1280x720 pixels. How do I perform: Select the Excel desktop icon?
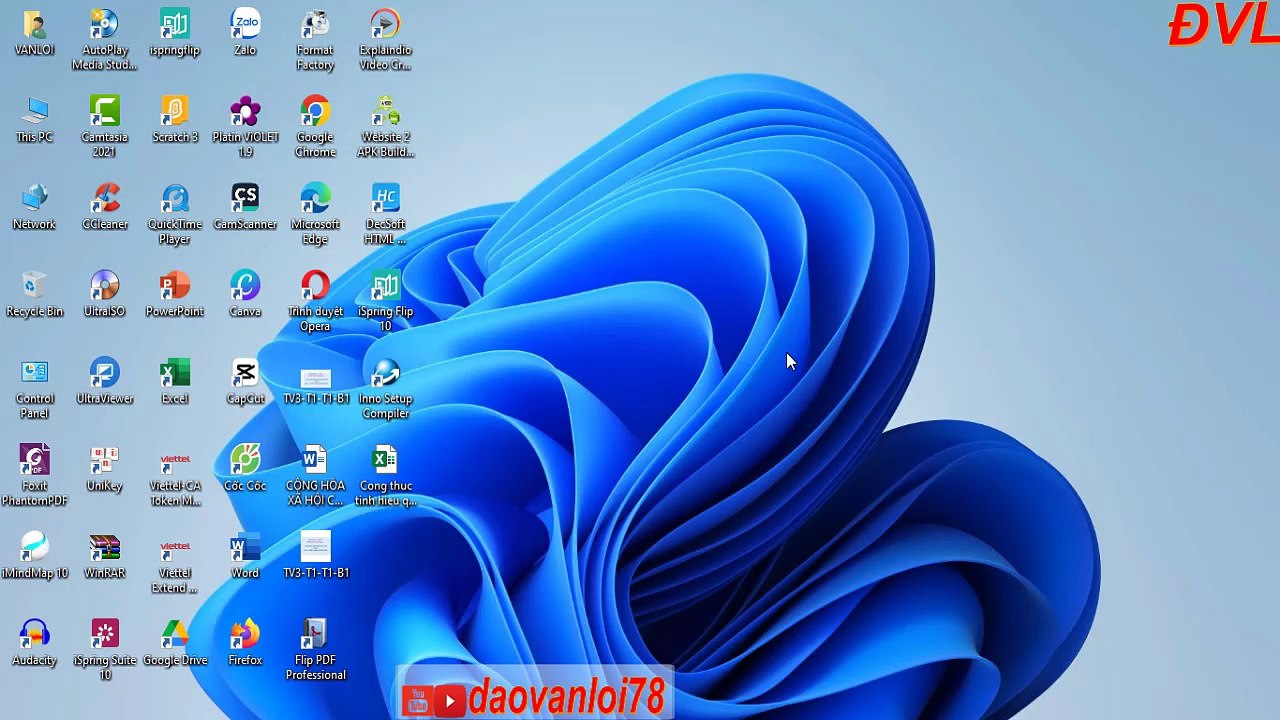pyautogui.click(x=175, y=381)
